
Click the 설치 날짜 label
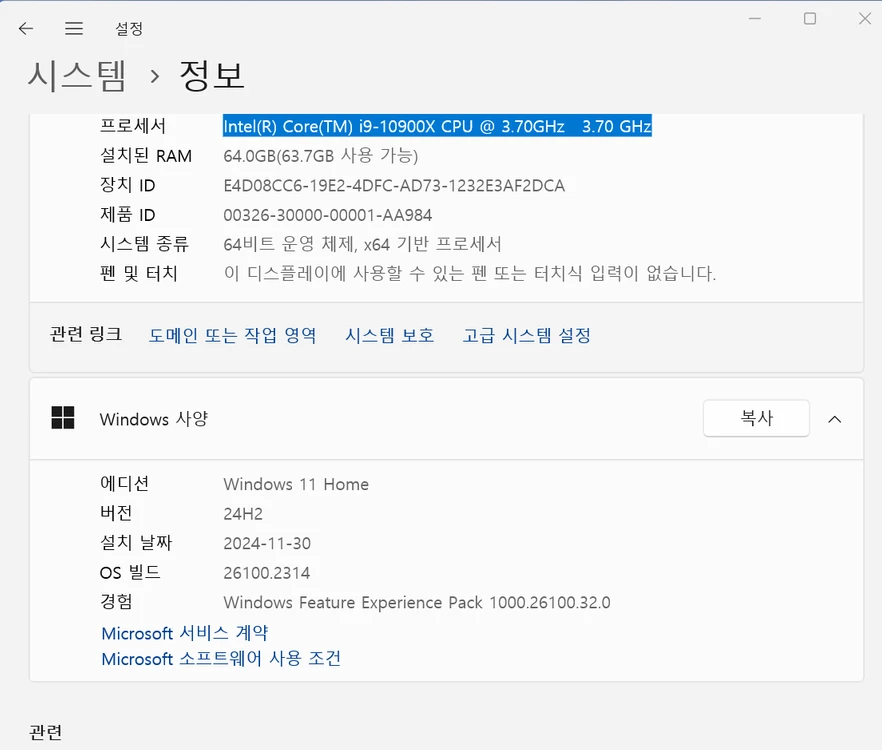[136, 543]
